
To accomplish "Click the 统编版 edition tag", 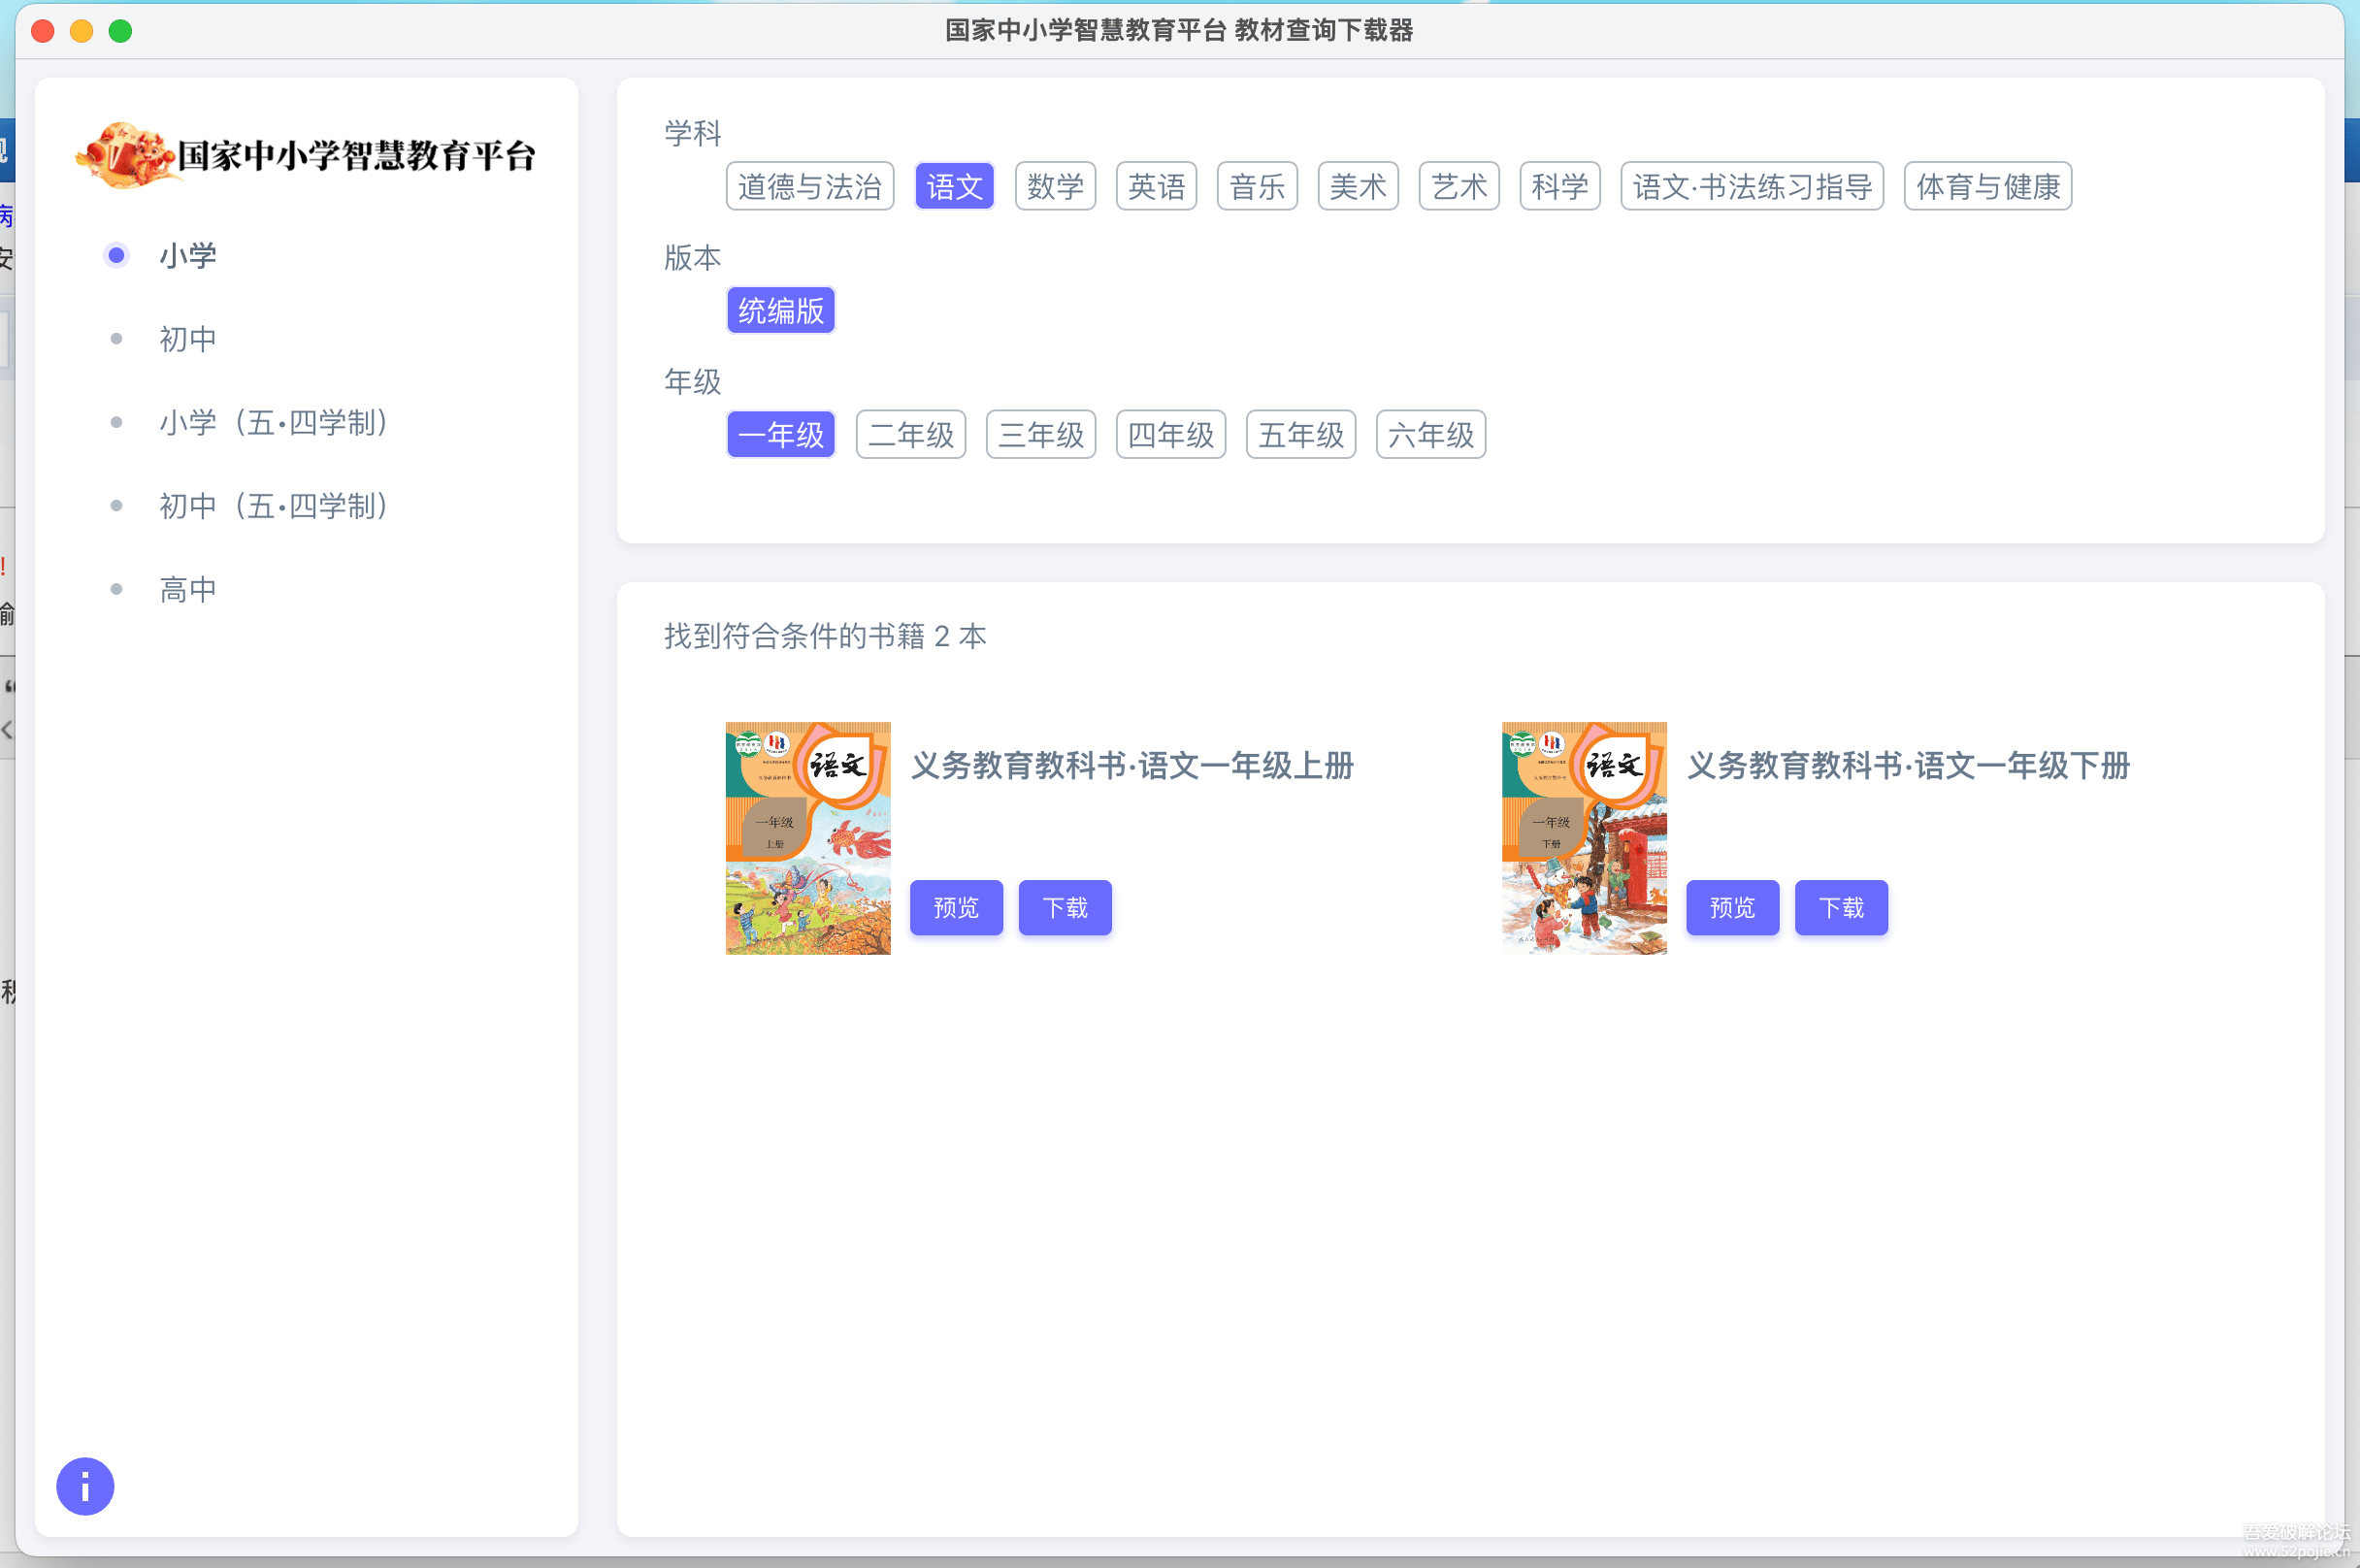I will [781, 310].
